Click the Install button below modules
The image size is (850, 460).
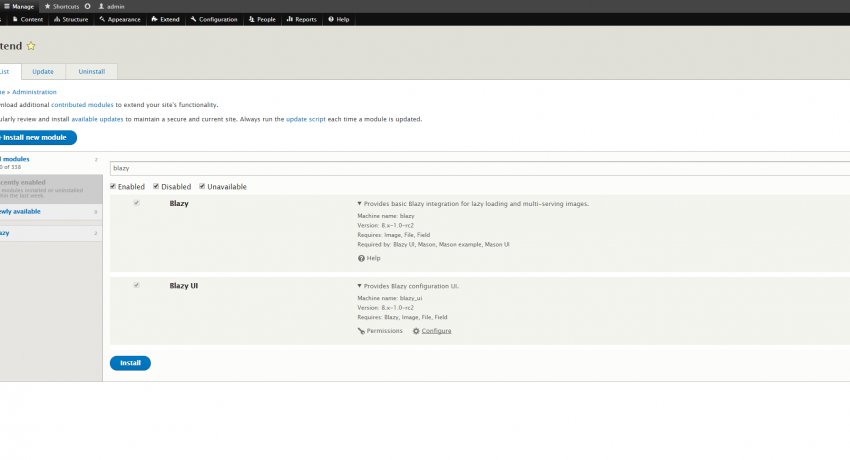click(130, 363)
